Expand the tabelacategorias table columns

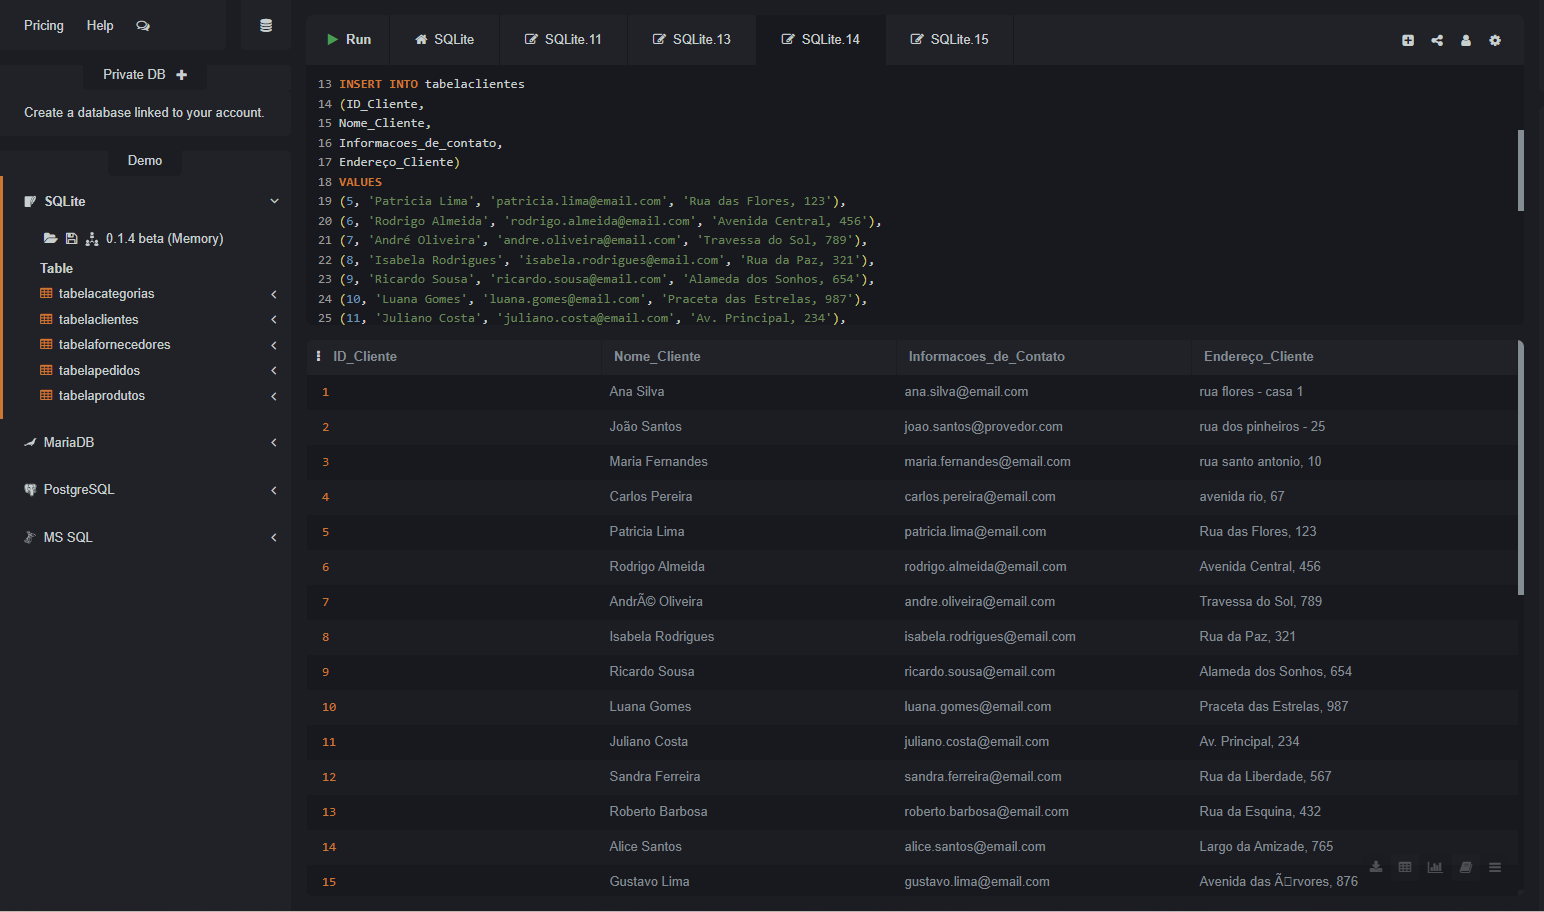click(x=274, y=294)
